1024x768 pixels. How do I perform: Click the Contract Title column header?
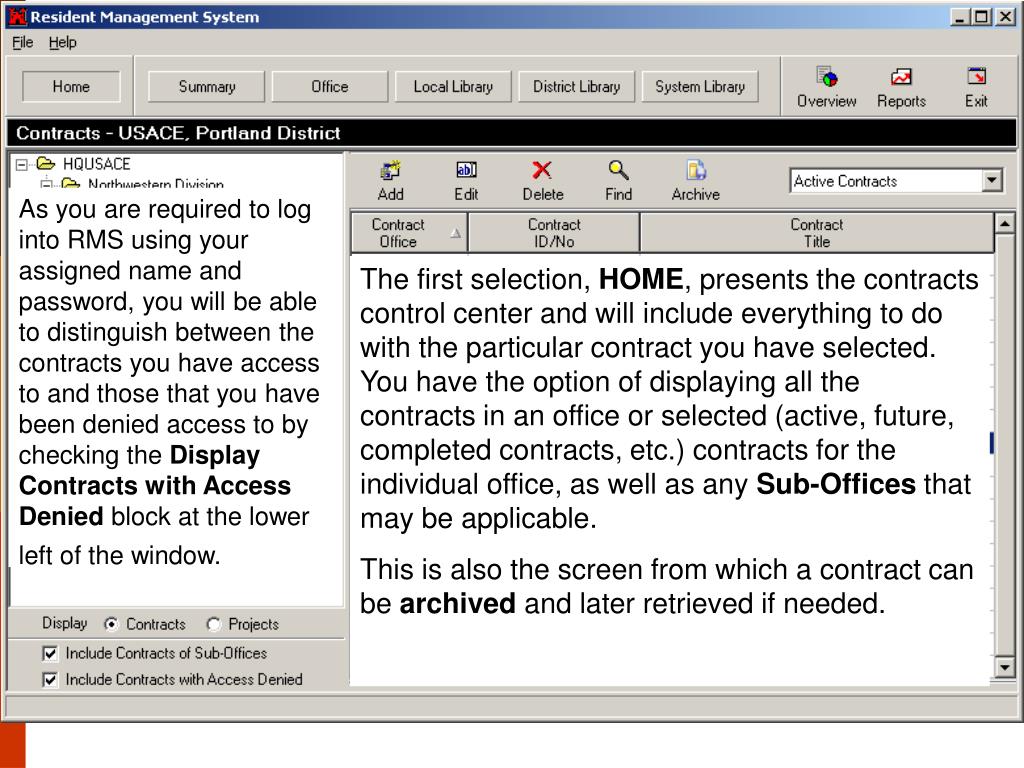(816, 232)
